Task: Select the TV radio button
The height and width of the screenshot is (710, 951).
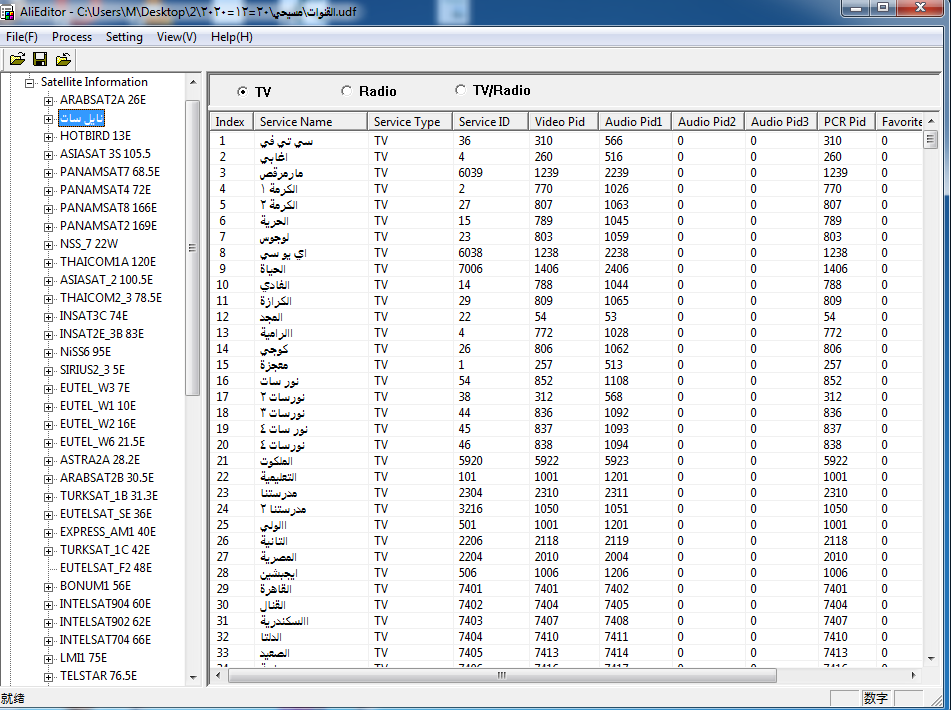Action: pos(243,92)
